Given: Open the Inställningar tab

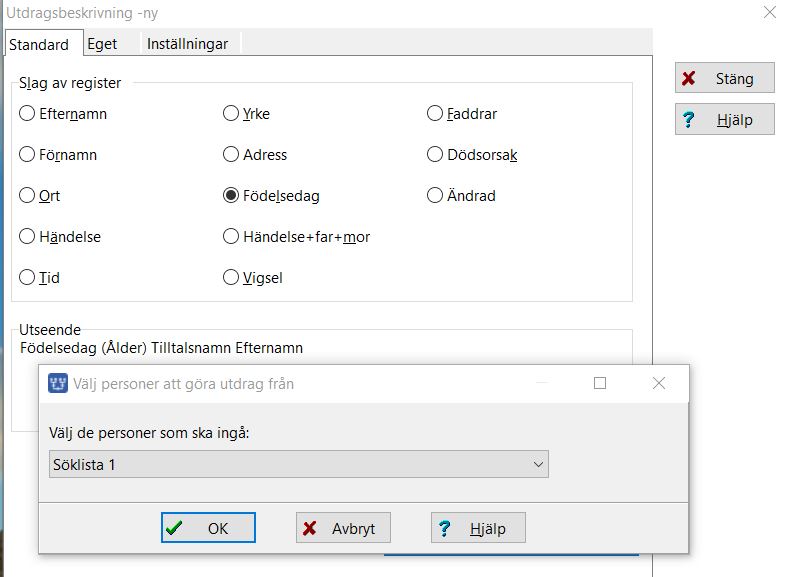Looking at the screenshot, I should (187, 44).
